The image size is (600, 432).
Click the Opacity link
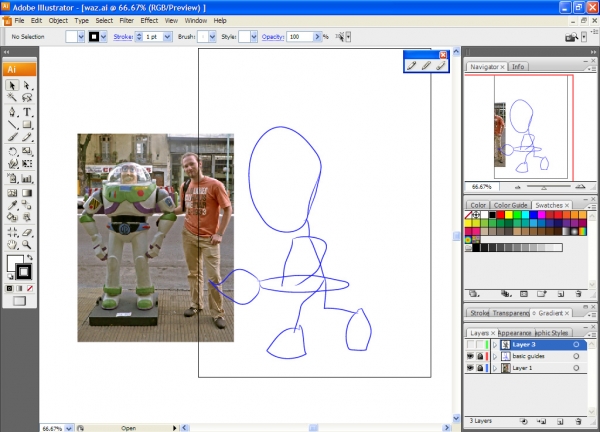coord(273,37)
